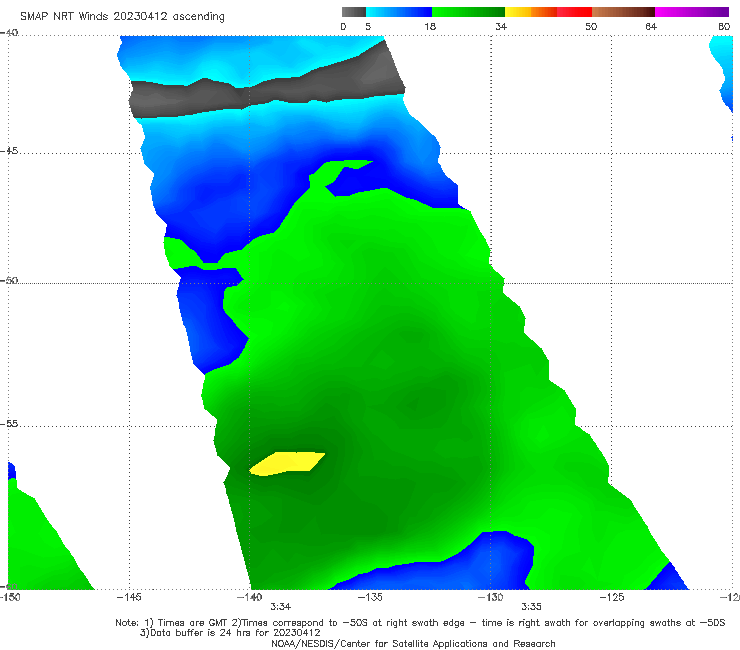Click the longitude label '-140'
740x650 pixels.
click(x=249, y=597)
